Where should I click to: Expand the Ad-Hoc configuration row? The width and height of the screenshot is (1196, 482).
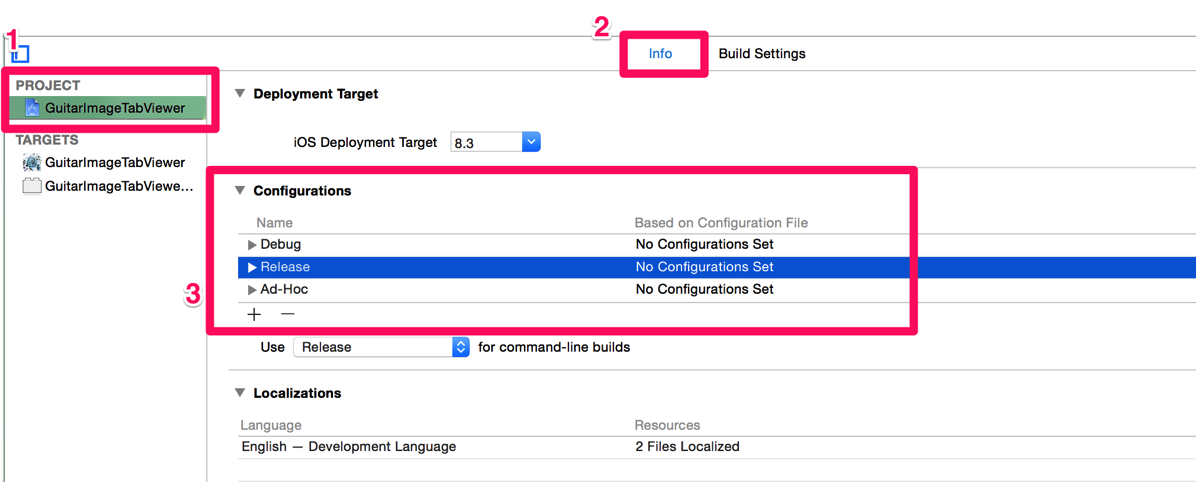click(252, 290)
